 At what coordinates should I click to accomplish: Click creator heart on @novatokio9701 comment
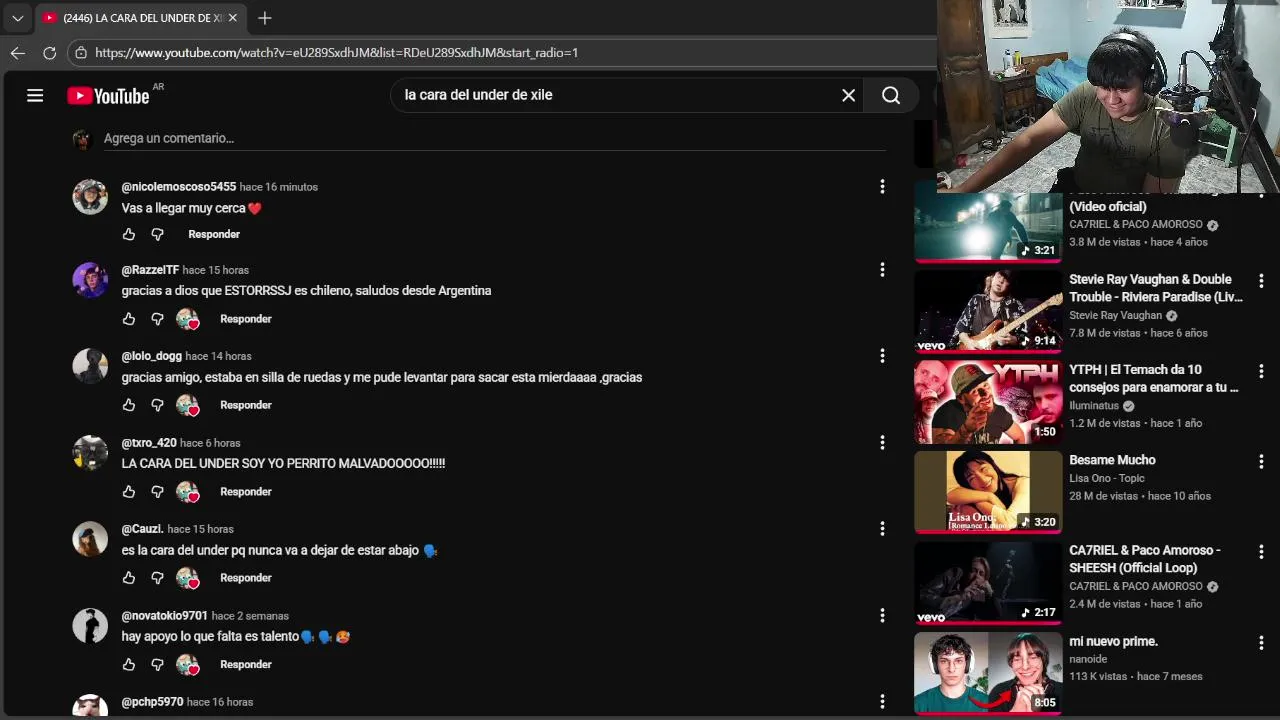[x=188, y=664]
